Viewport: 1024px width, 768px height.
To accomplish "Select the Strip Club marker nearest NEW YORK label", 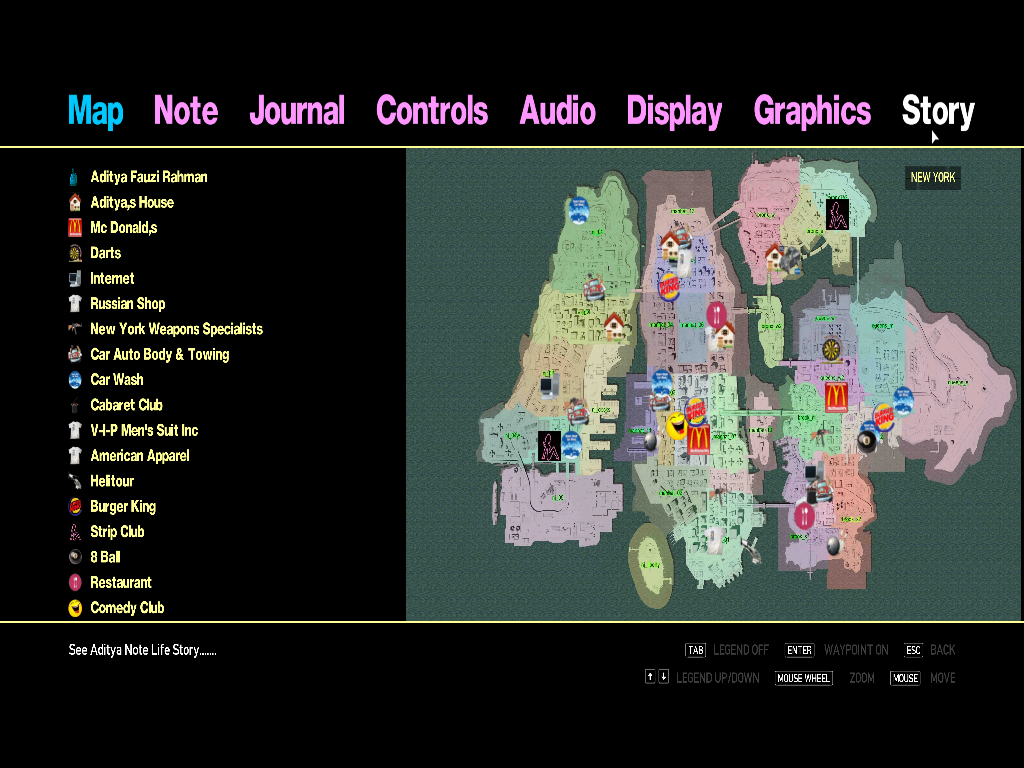I will tap(837, 214).
